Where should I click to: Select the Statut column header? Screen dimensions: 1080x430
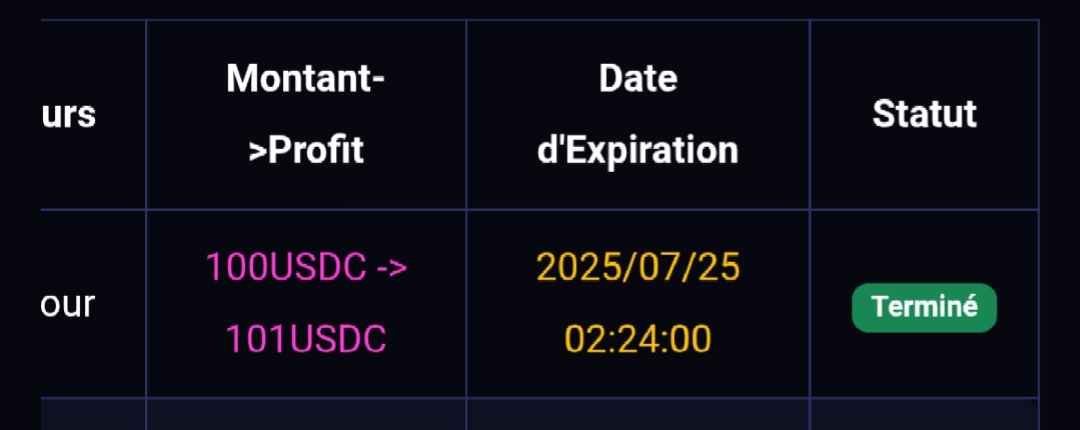[924, 114]
